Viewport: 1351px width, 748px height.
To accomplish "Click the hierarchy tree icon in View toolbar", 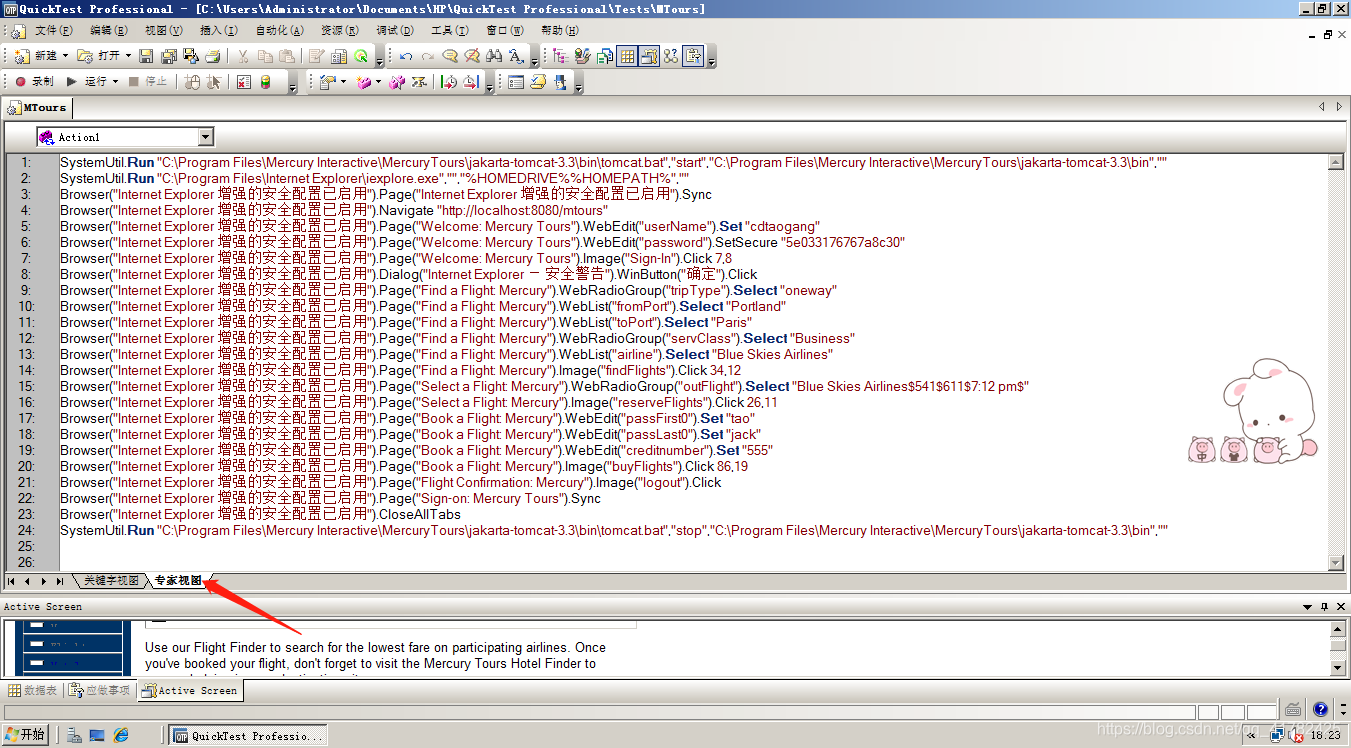I will [559, 56].
